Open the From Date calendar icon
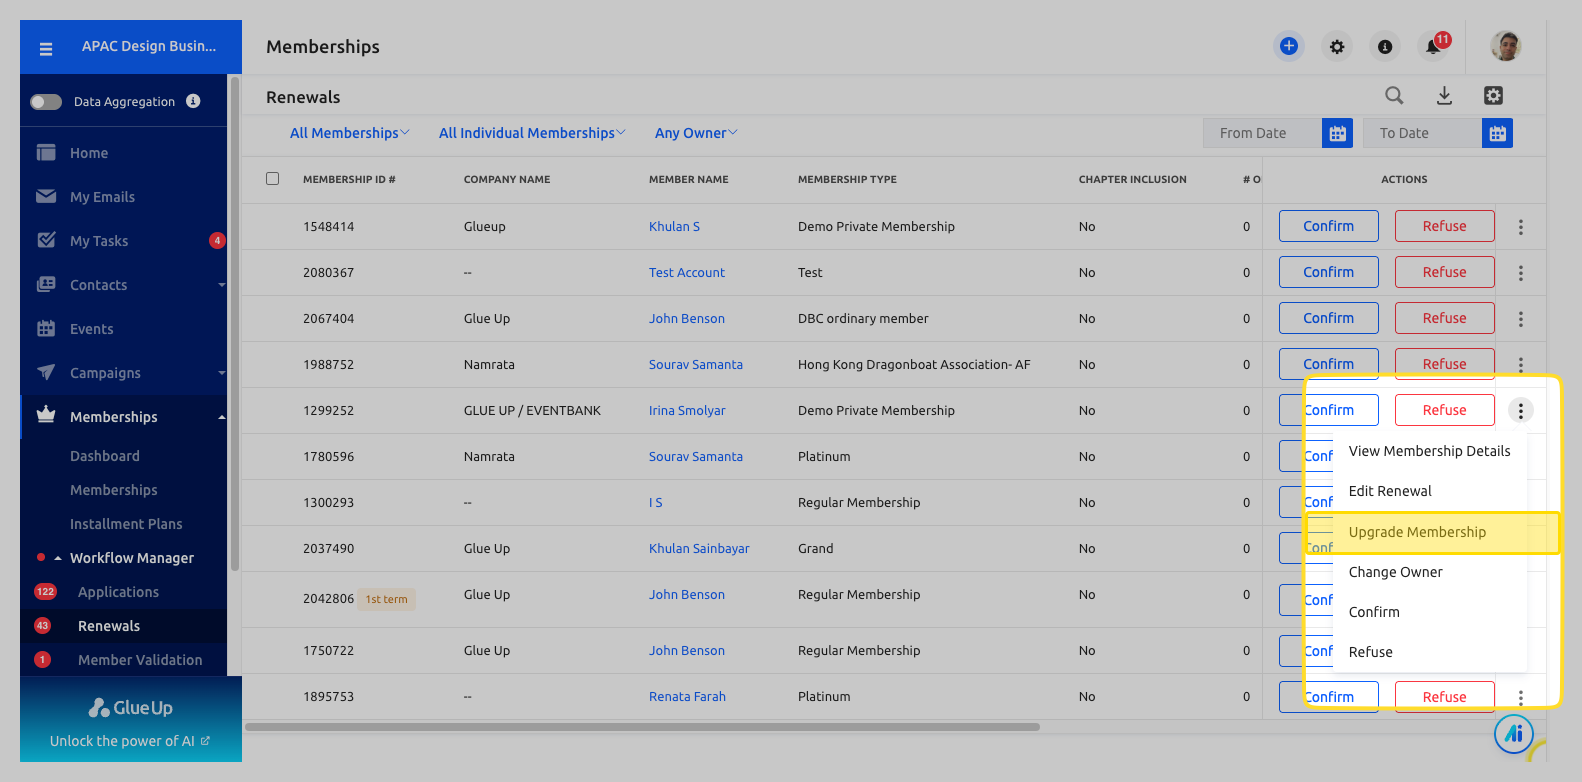1582x782 pixels. click(x=1337, y=133)
